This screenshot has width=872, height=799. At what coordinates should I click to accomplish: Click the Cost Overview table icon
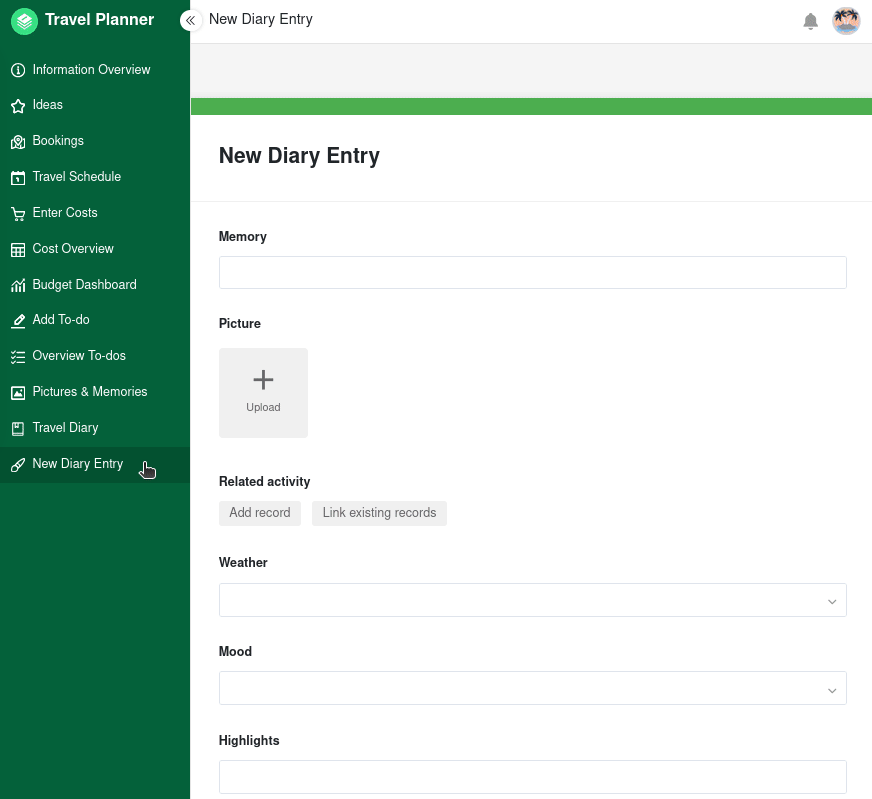(x=18, y=250)
